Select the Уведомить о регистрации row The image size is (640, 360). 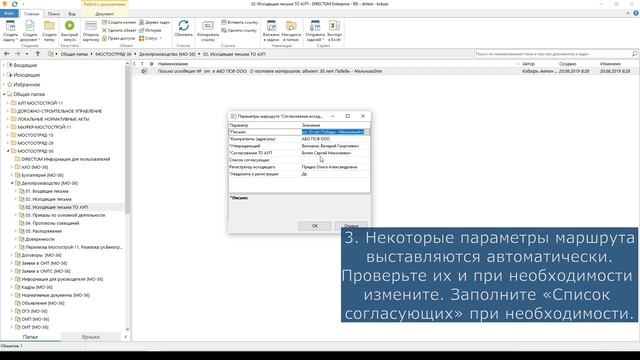pyautogui.click(x=299, y=173)
